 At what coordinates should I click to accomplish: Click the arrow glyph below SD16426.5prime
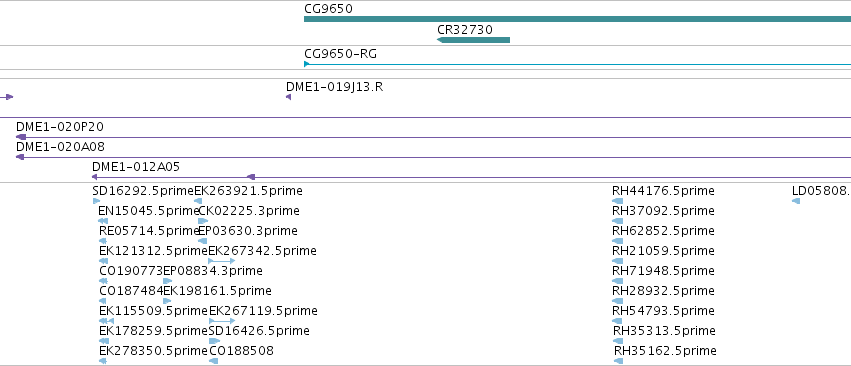[x=214, y=341]
